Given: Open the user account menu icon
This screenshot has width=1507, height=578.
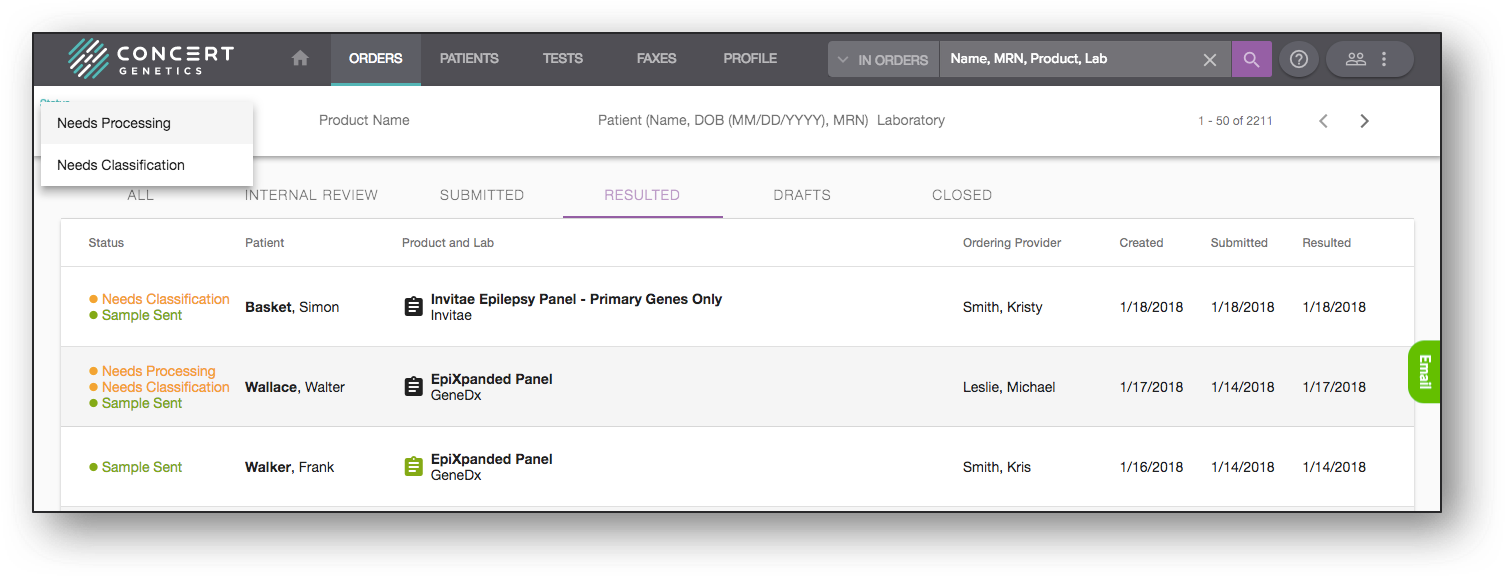Looking at the screenshot, I should 1356,59.
